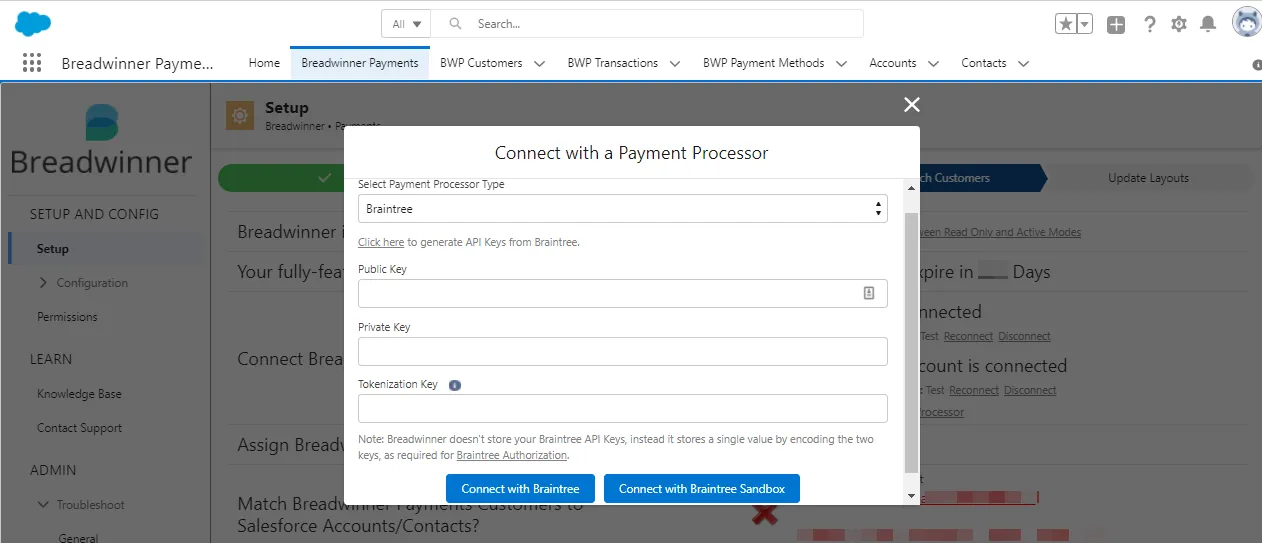Click the Connect with Braintree button
The width and height of the screenshot is (1262, 543).
520,489
